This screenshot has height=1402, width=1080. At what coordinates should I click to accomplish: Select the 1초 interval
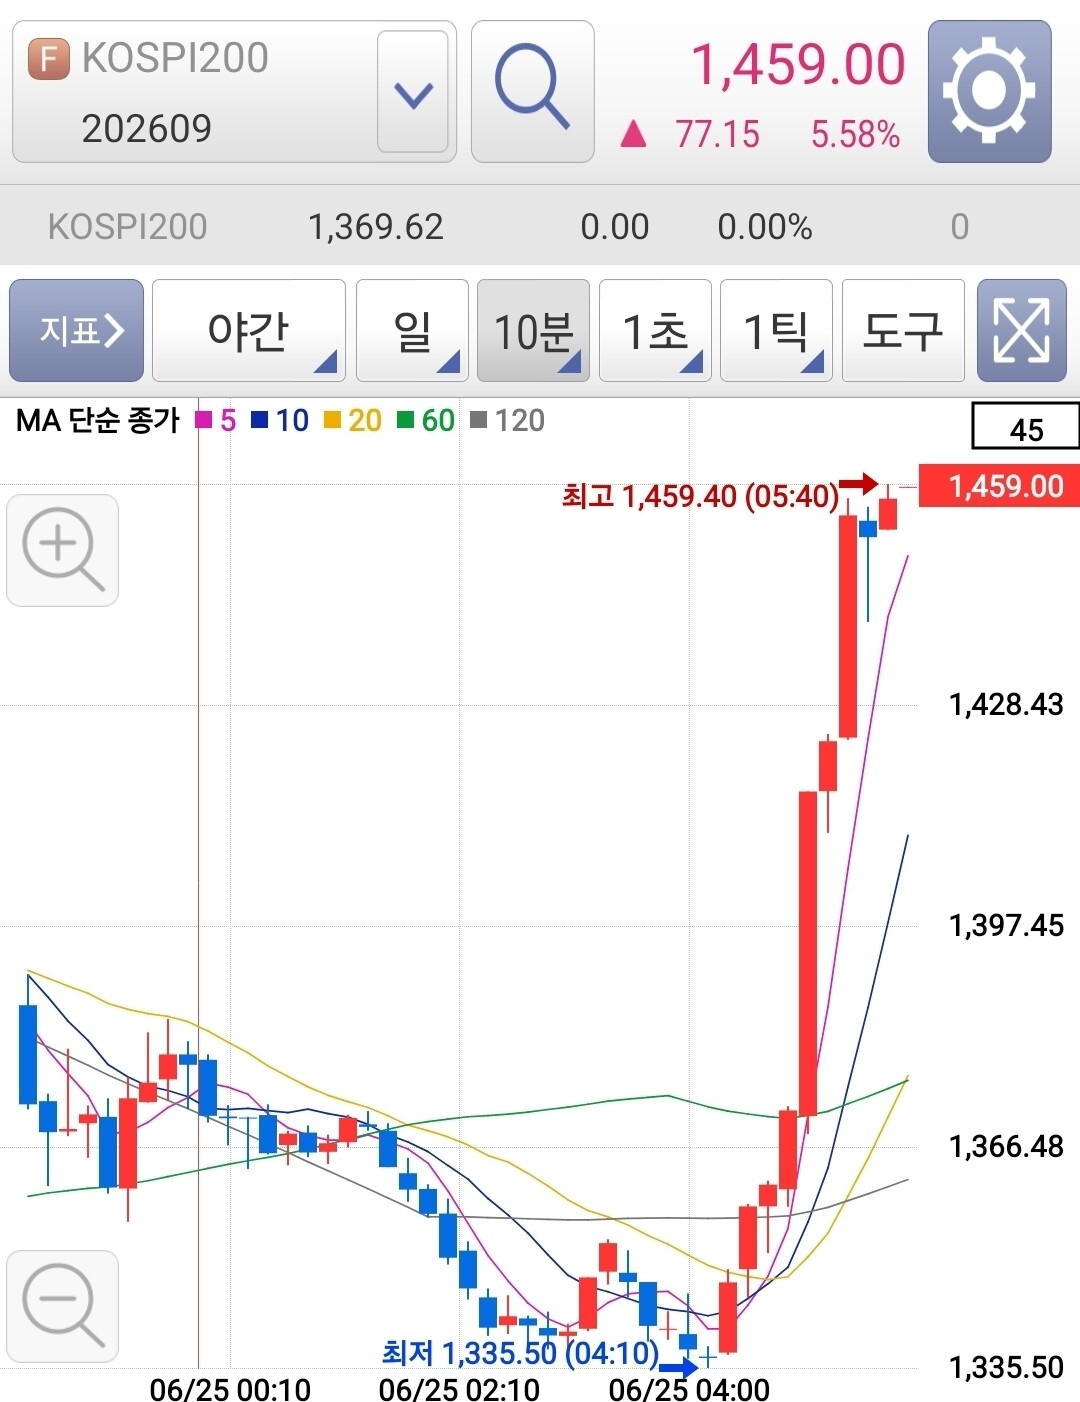click(x=655, y=330)
